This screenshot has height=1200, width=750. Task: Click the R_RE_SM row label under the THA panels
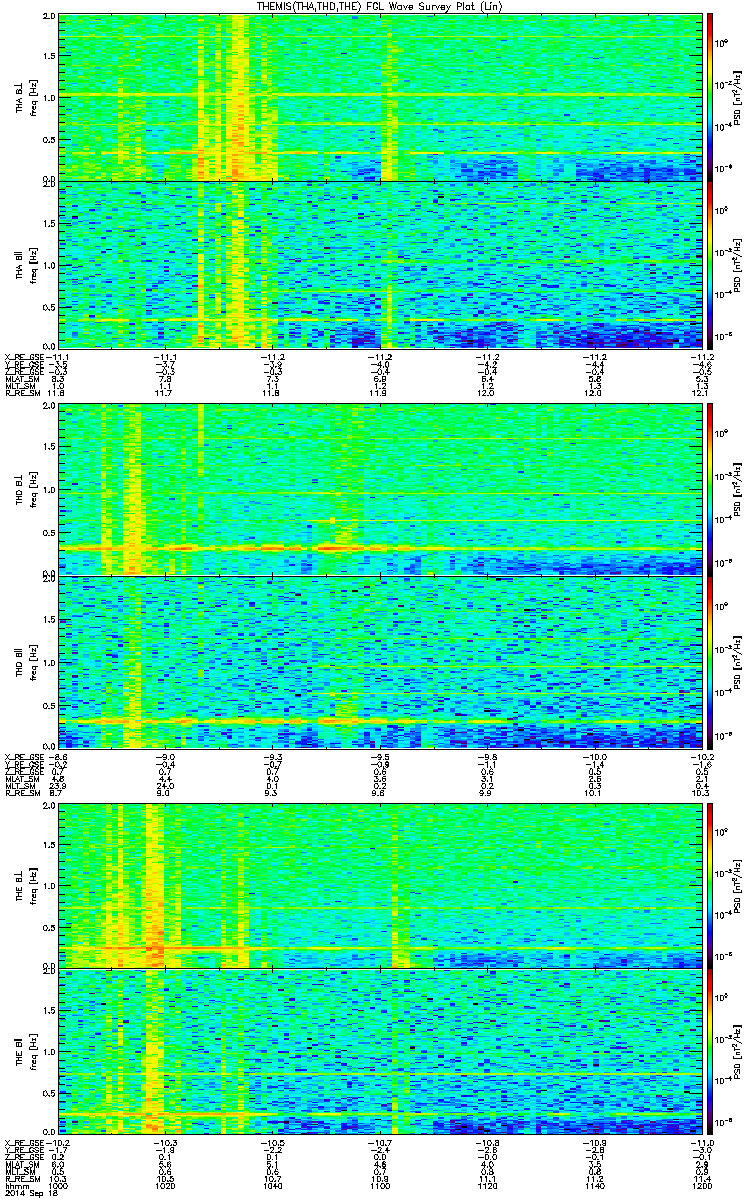[22, 394]
